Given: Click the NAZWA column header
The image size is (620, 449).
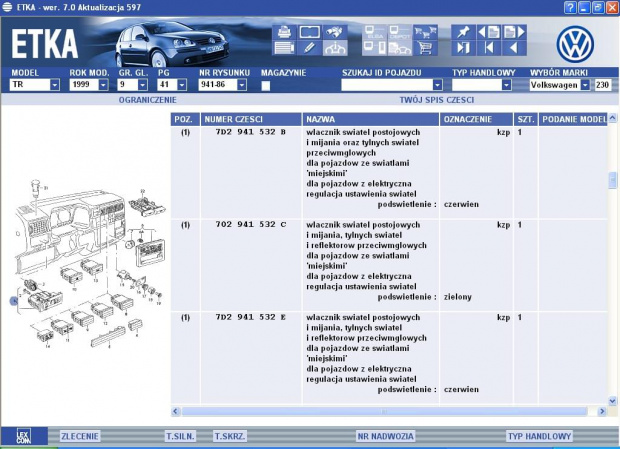Looking at the screenshot, I should pos(371,119).
